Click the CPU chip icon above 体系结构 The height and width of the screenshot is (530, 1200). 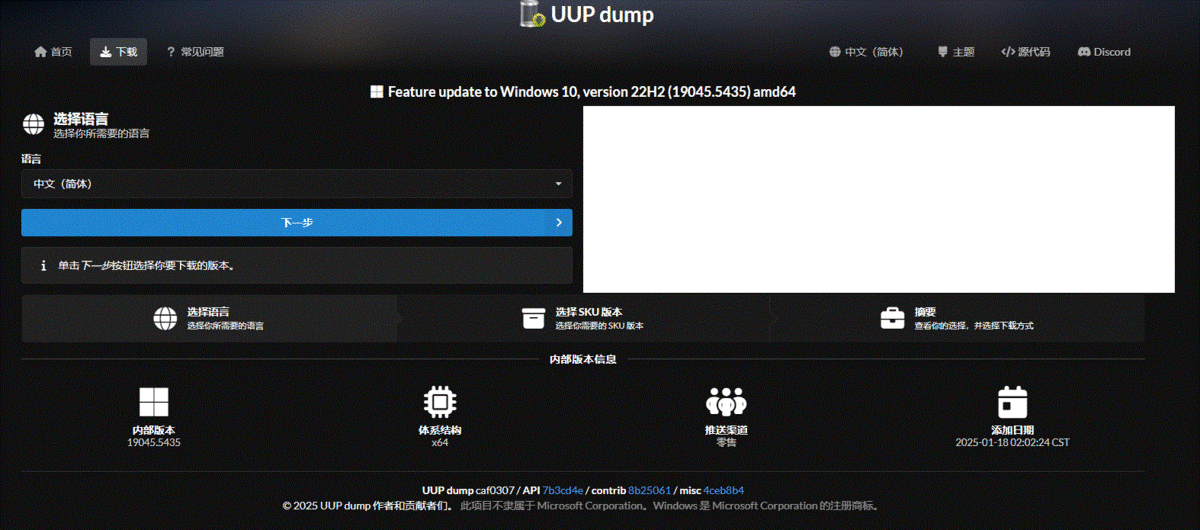point(440,402)
